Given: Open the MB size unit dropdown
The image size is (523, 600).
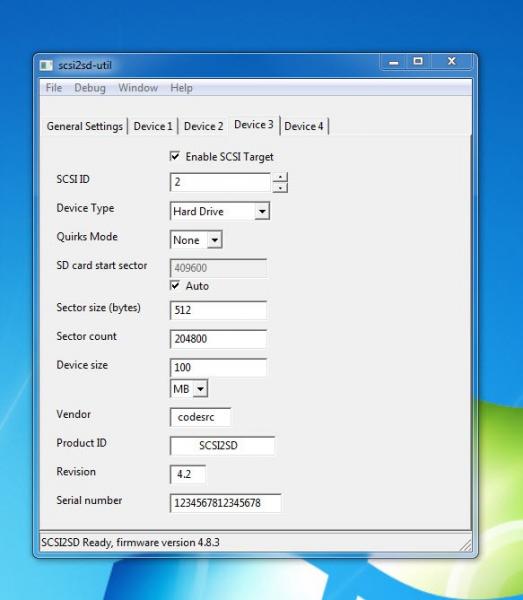Looking at the screenshot, I should click(x=189, y=389).
